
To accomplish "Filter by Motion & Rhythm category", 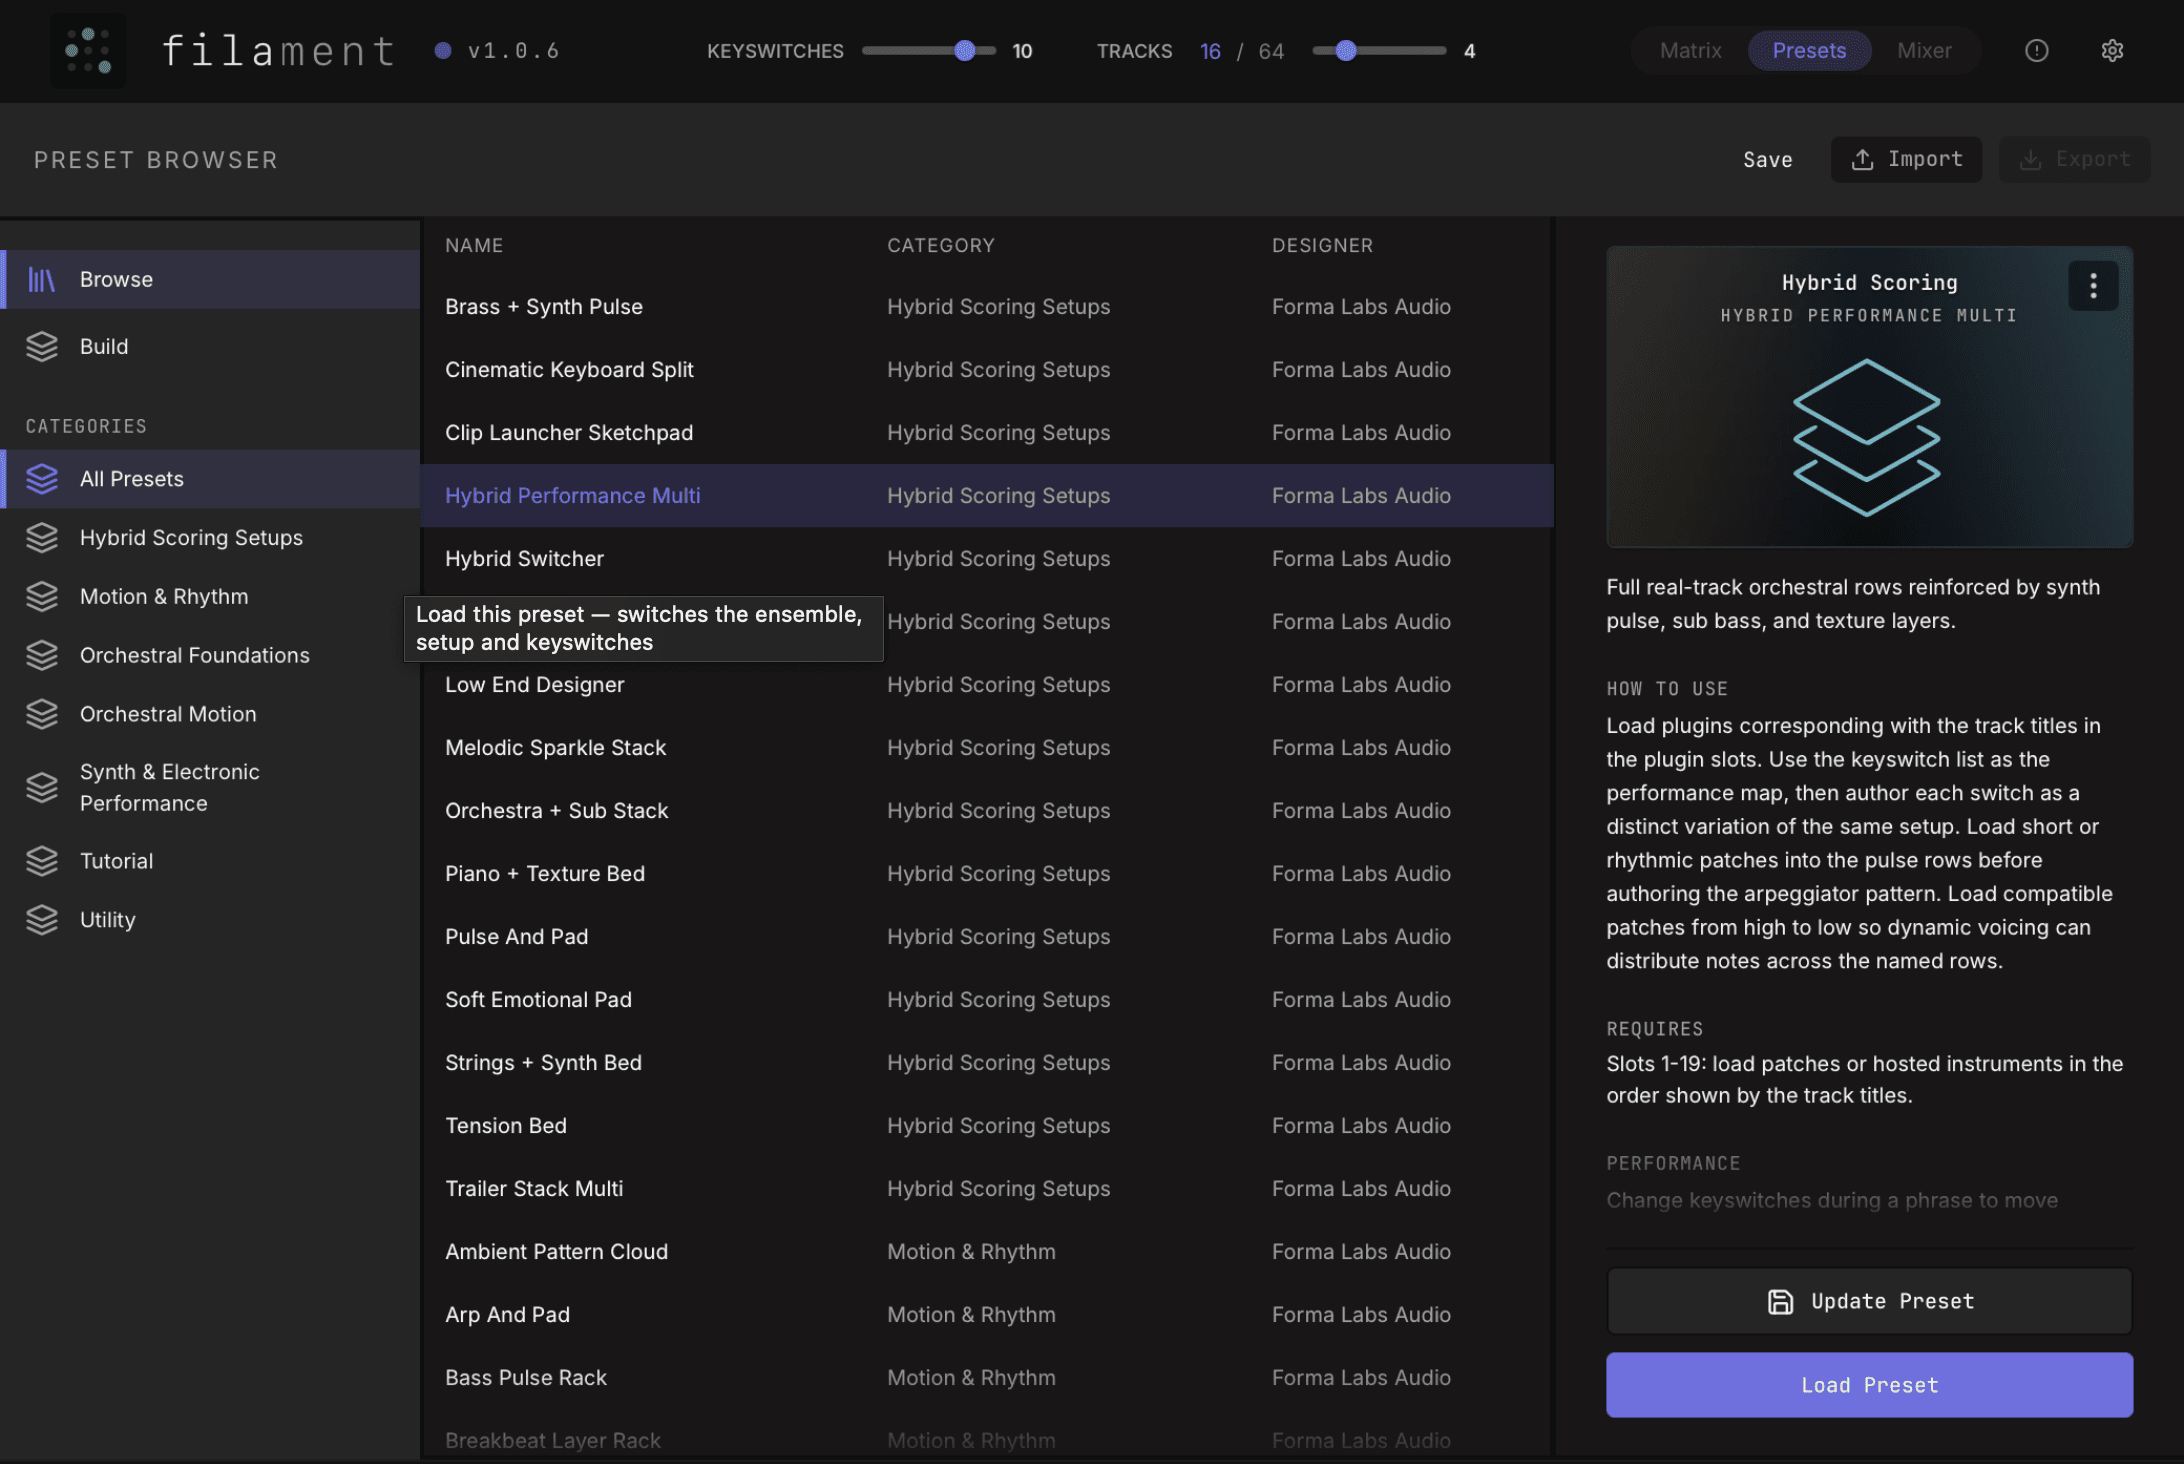I will point(210,597).
